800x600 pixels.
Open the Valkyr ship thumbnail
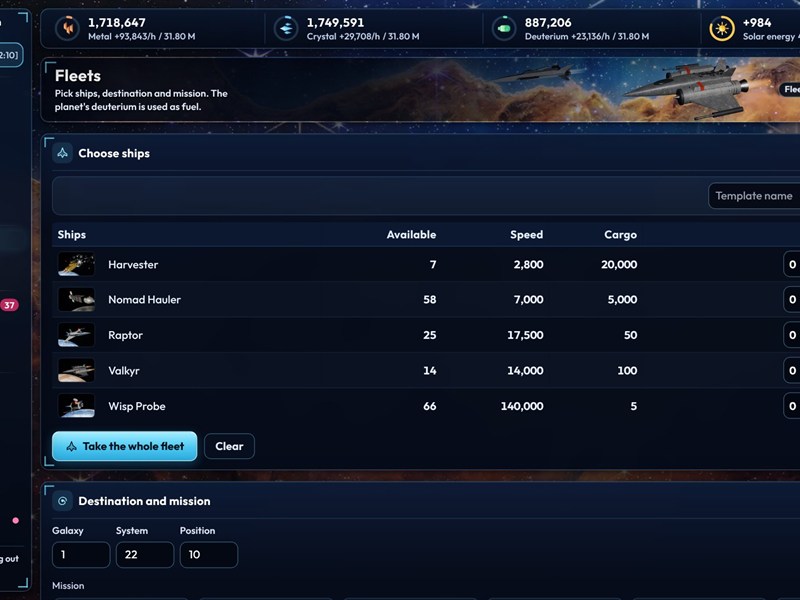(x=76, y=370)
